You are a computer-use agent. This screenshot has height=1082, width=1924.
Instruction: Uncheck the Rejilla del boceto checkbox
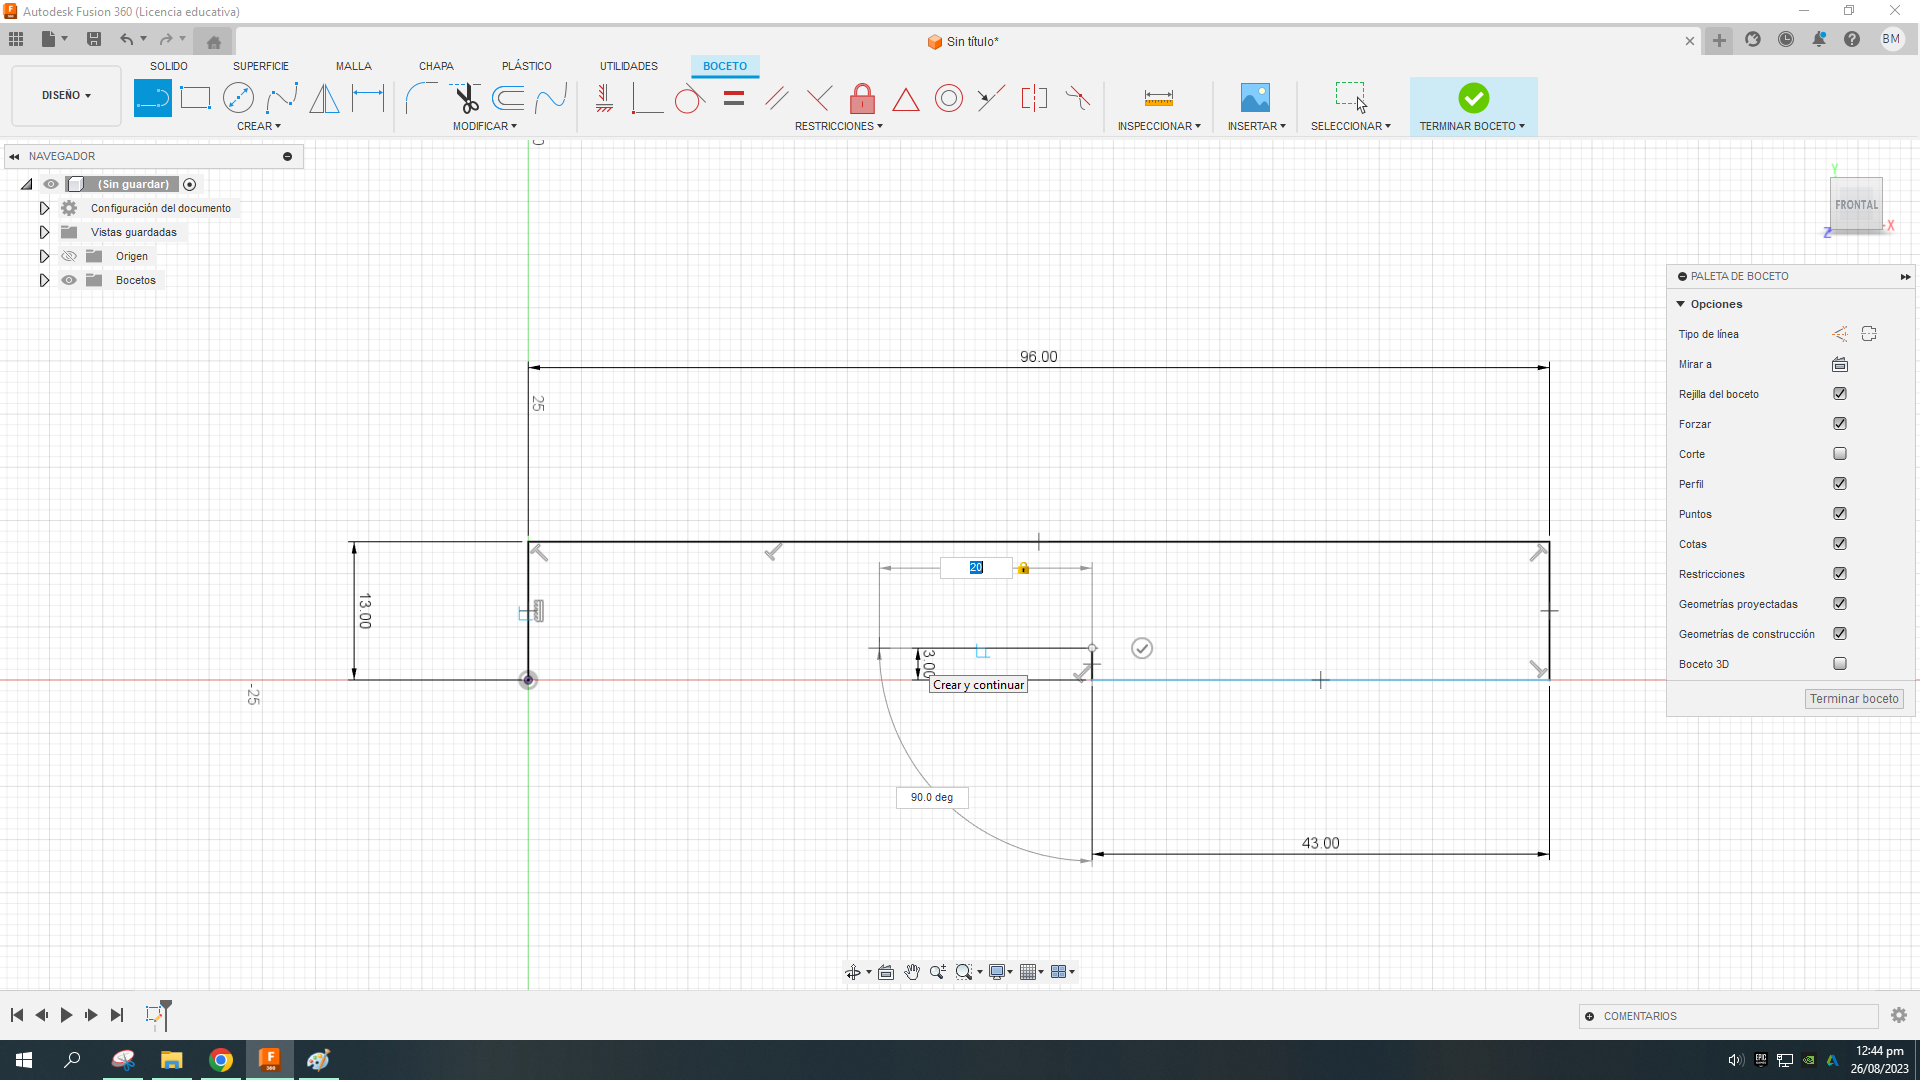click(1842, 394)
